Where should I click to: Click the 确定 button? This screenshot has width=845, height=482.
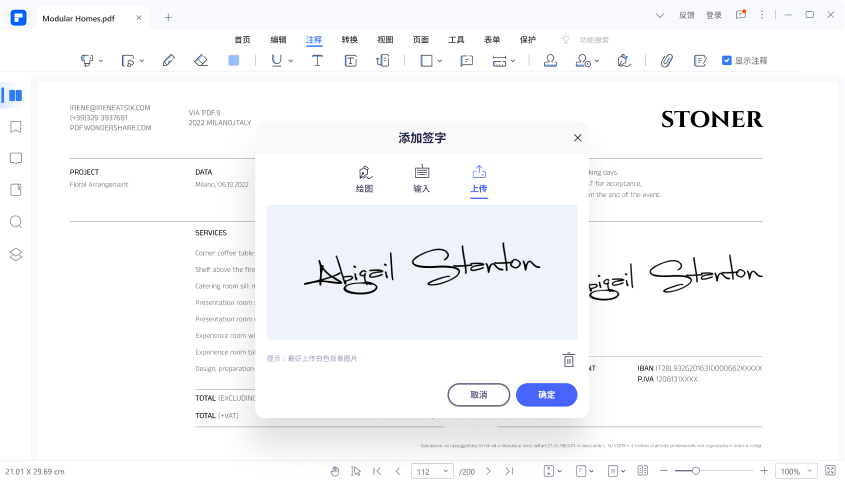tap(546, 395)
